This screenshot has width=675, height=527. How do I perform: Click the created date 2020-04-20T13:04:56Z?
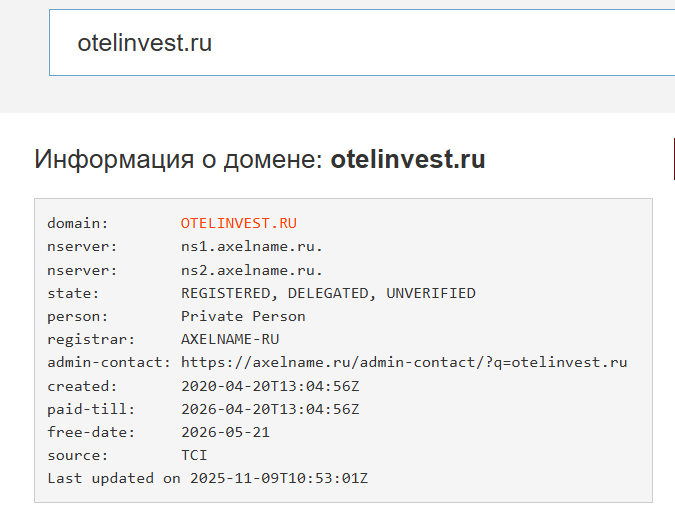coord(270,386)
